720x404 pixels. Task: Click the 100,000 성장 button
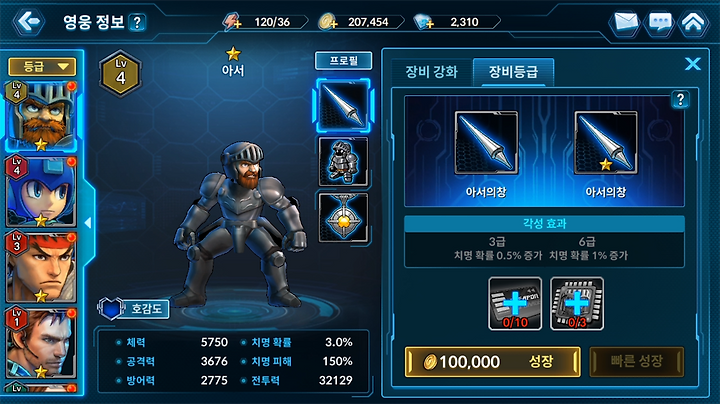[x=492, y=362]
